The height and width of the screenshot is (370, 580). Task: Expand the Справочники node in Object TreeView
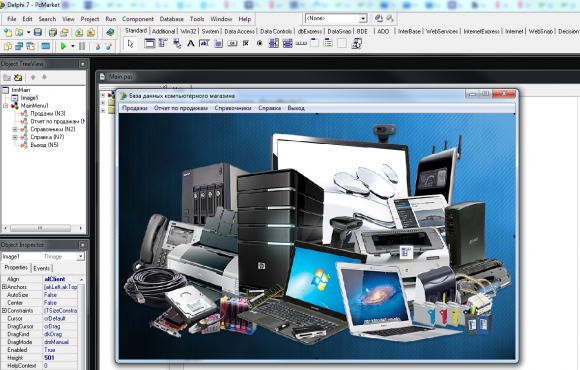[x=15, y=129]
